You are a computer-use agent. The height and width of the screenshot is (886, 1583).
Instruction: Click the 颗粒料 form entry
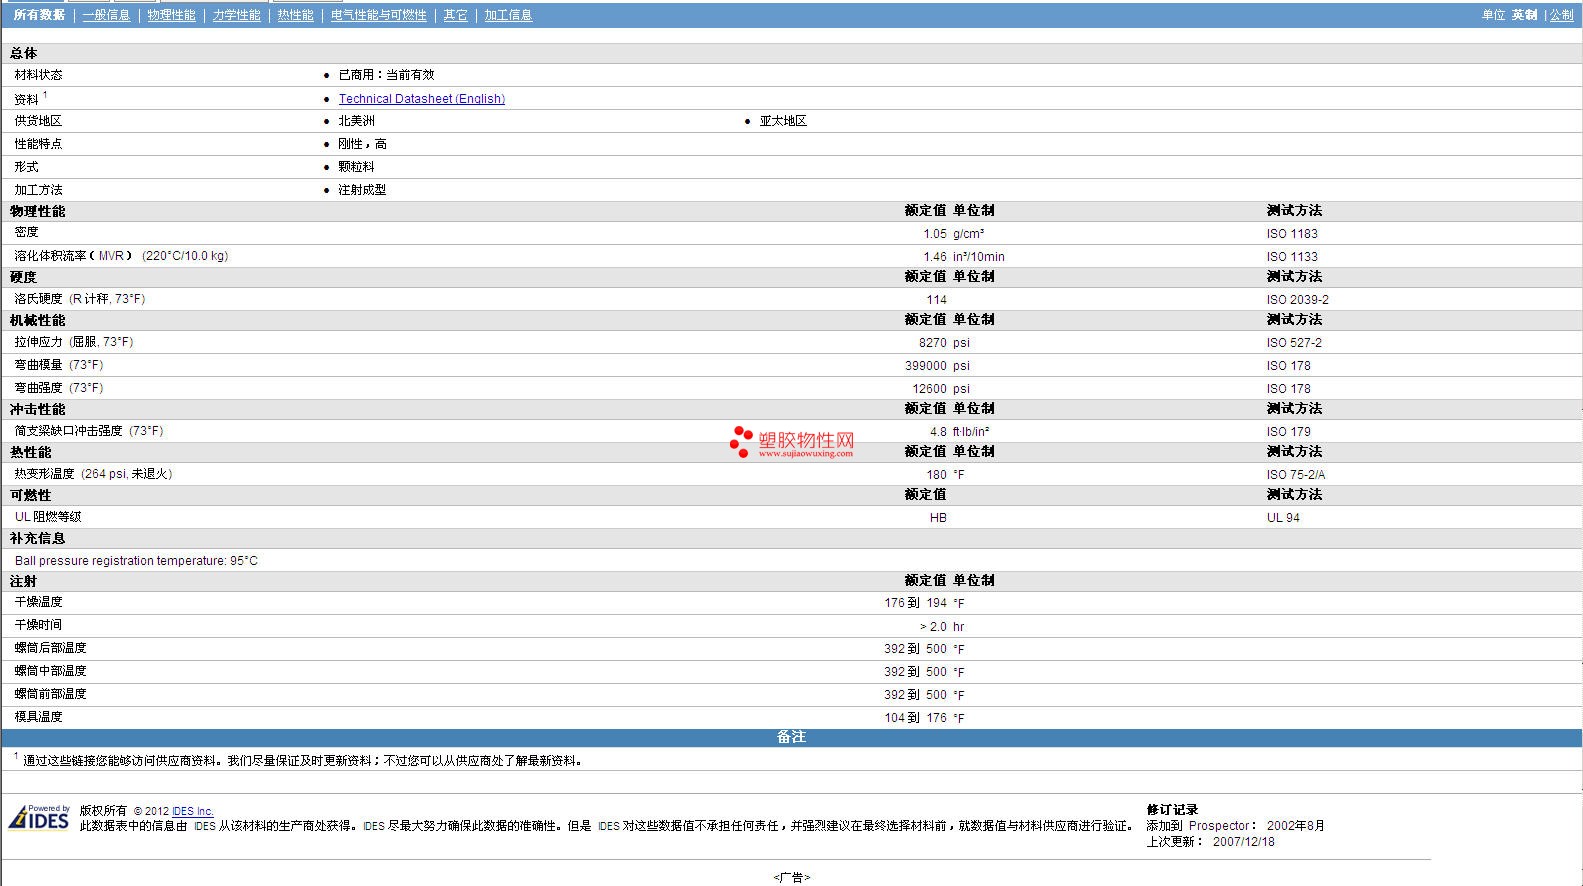356,167
